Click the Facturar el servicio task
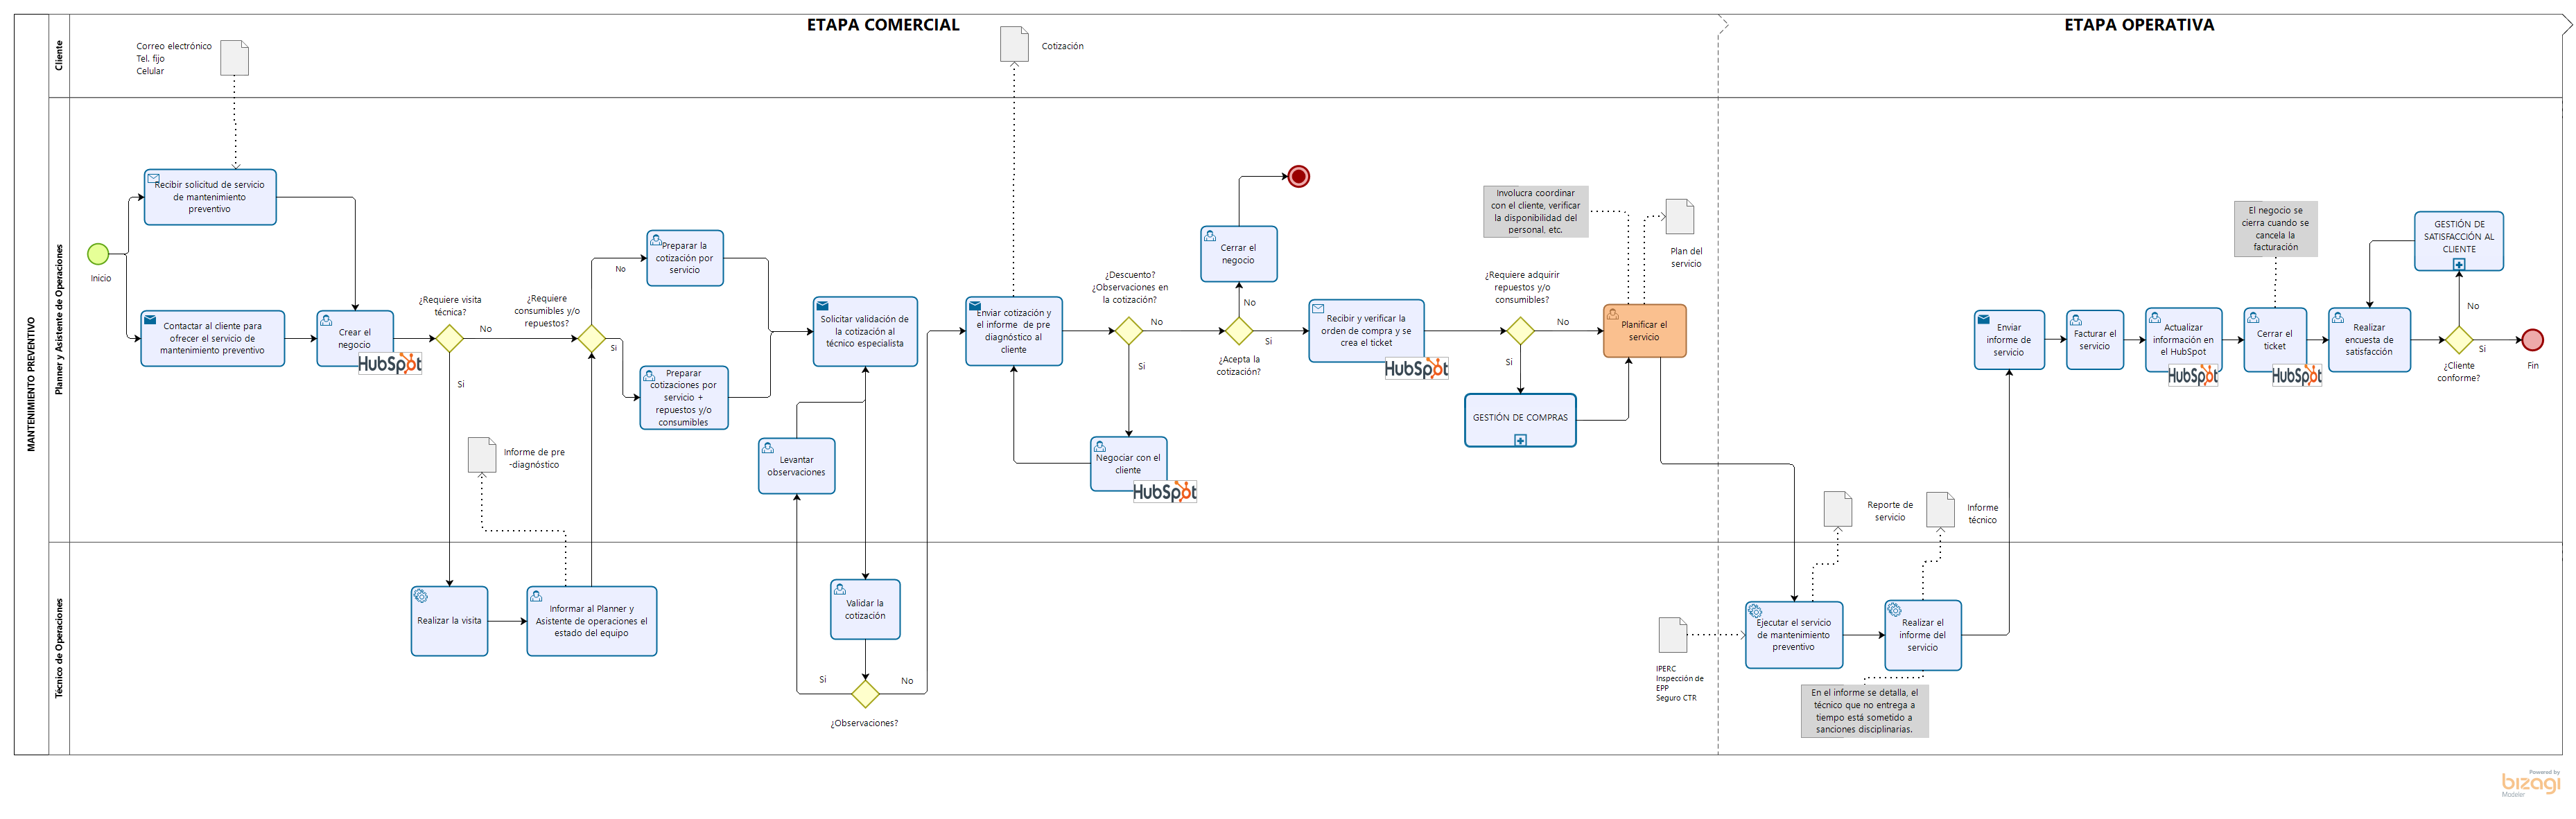 [2094, 340]
